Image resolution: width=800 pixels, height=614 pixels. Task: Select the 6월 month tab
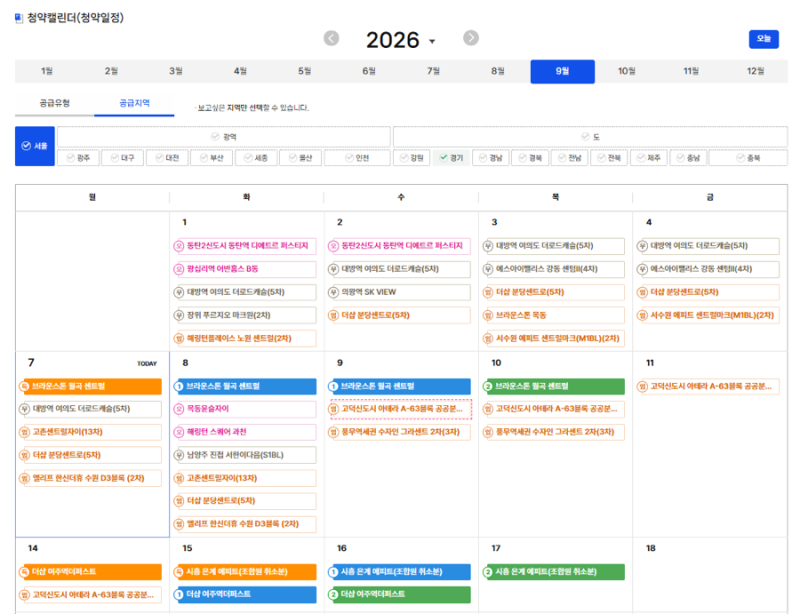[x=369, y=71]
